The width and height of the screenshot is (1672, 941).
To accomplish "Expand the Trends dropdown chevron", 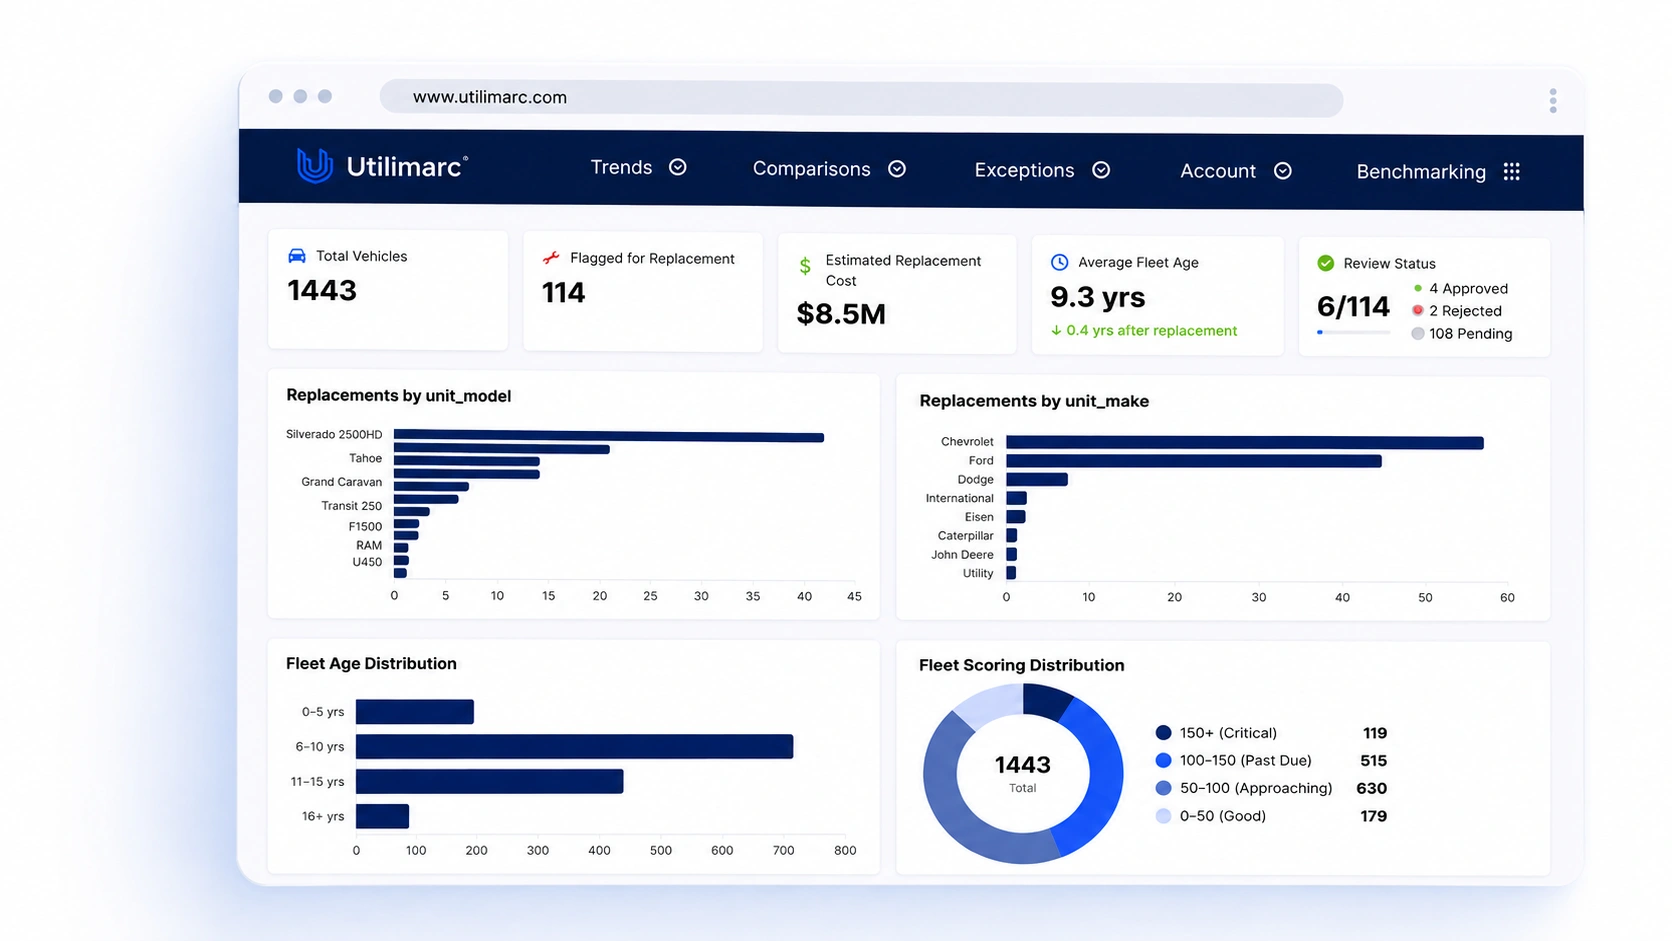I will pos(678,167).
